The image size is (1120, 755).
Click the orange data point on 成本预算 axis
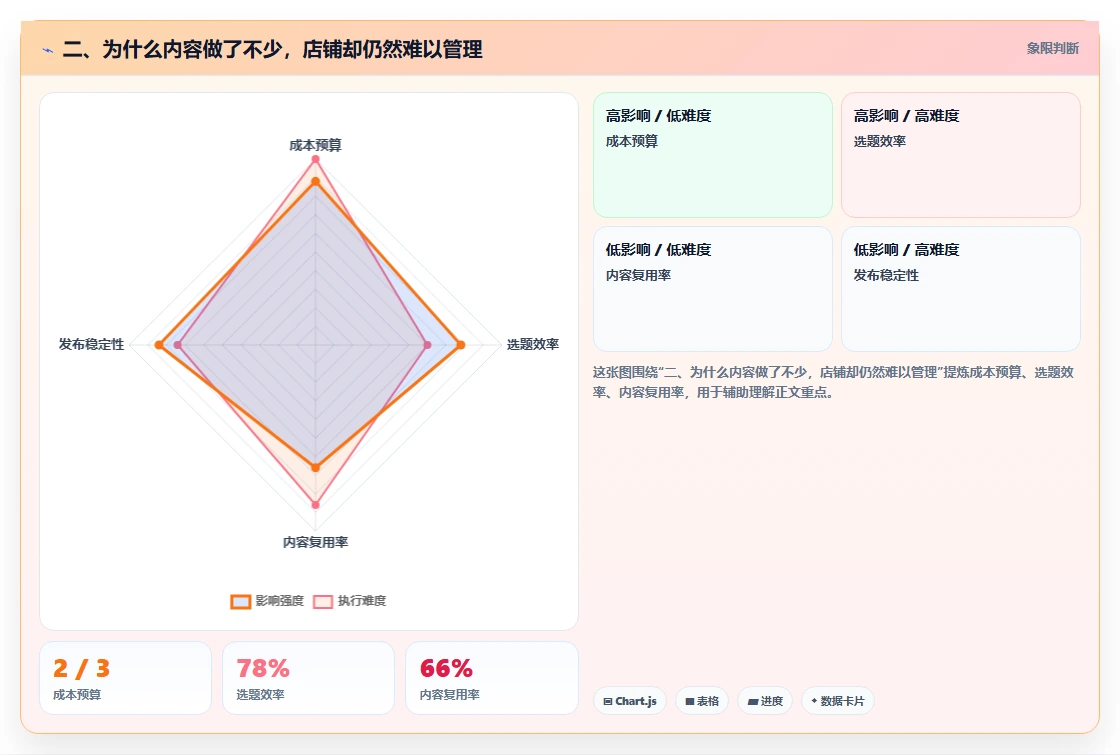[315, 182]
